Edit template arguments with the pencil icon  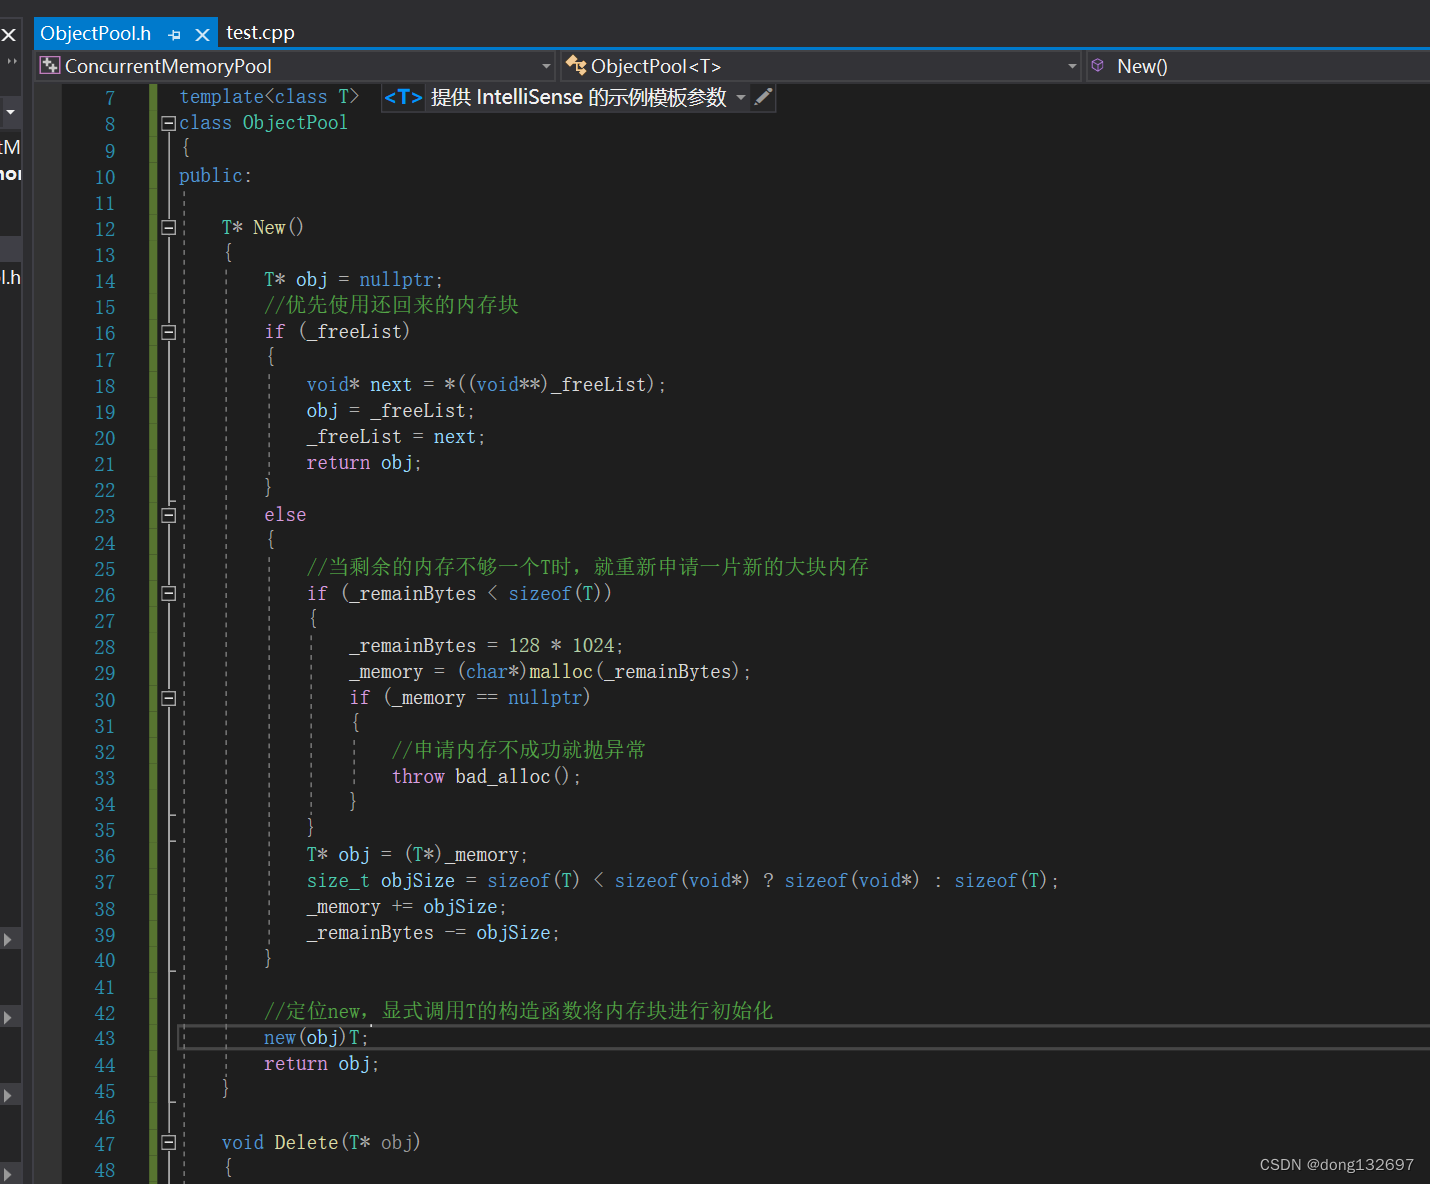pos(763,97)
